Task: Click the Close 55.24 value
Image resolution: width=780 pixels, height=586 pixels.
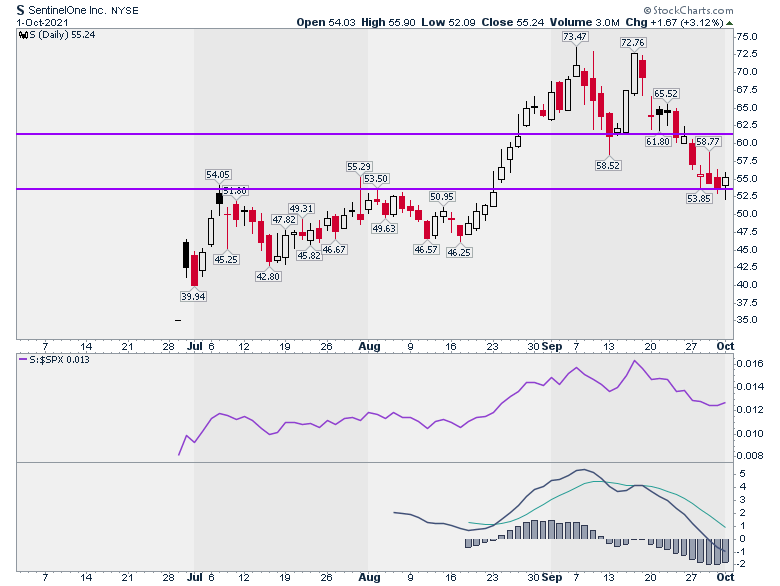Action: 512,22
